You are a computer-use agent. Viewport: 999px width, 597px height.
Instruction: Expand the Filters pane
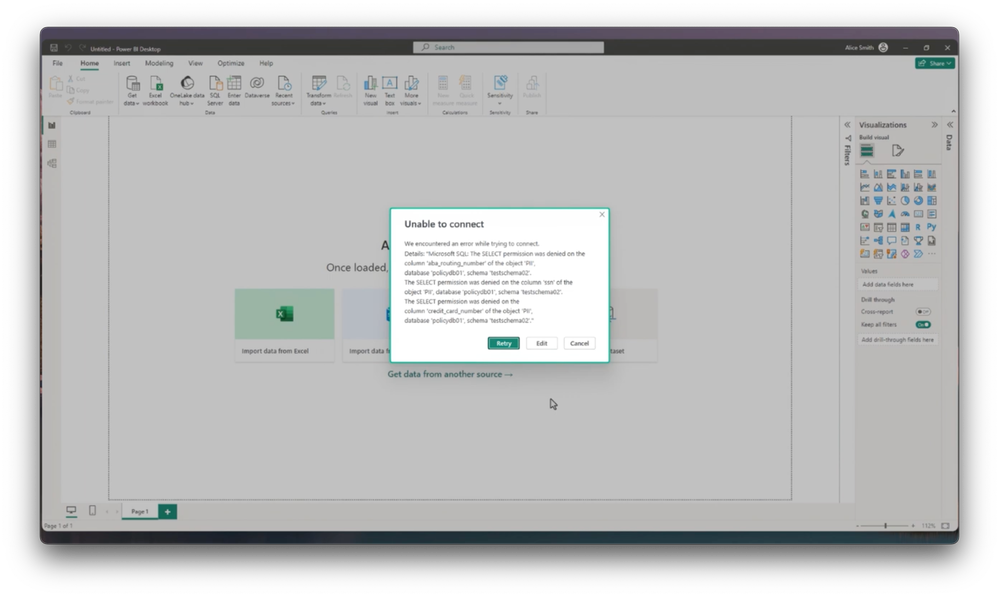pos(847,125)
